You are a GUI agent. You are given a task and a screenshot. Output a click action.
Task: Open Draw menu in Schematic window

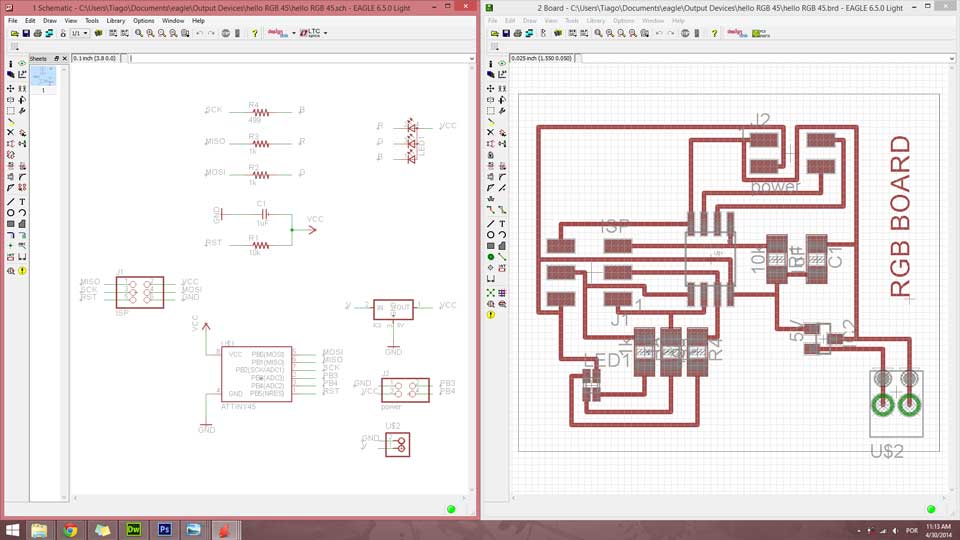[x=50, y=20]
